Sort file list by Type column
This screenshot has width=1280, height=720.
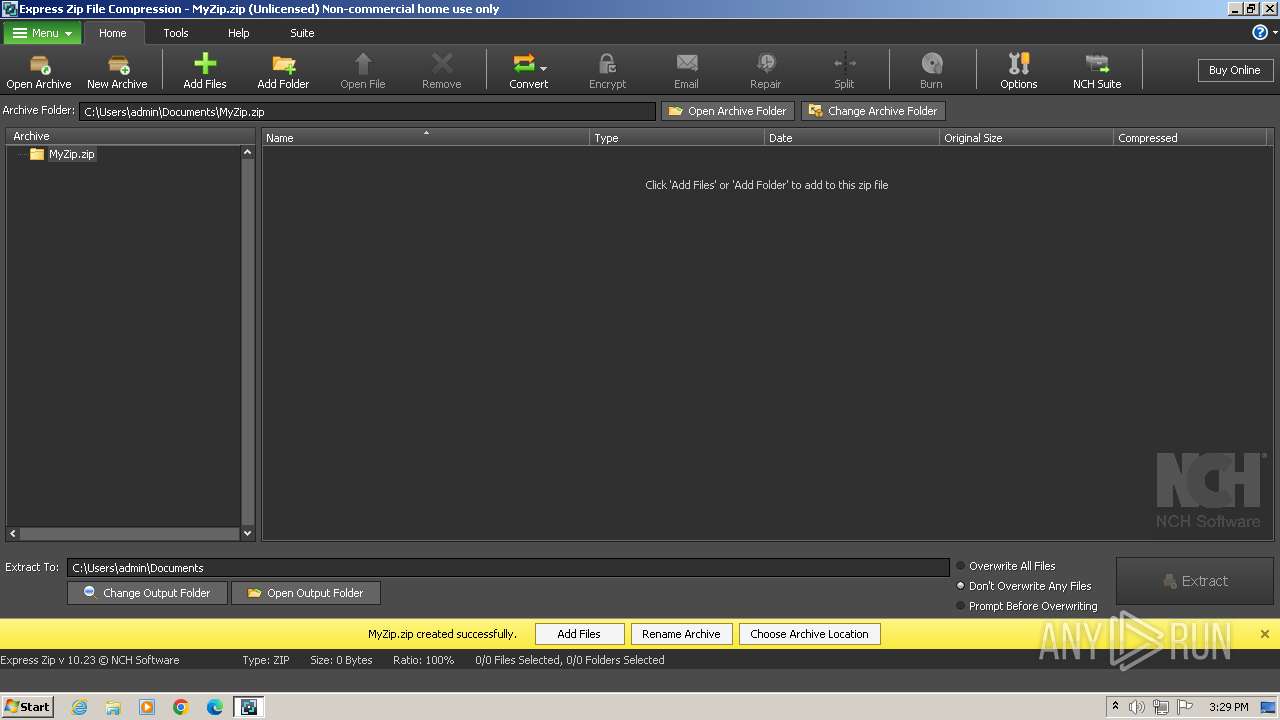pyautogui.click(x=677, y=138)
